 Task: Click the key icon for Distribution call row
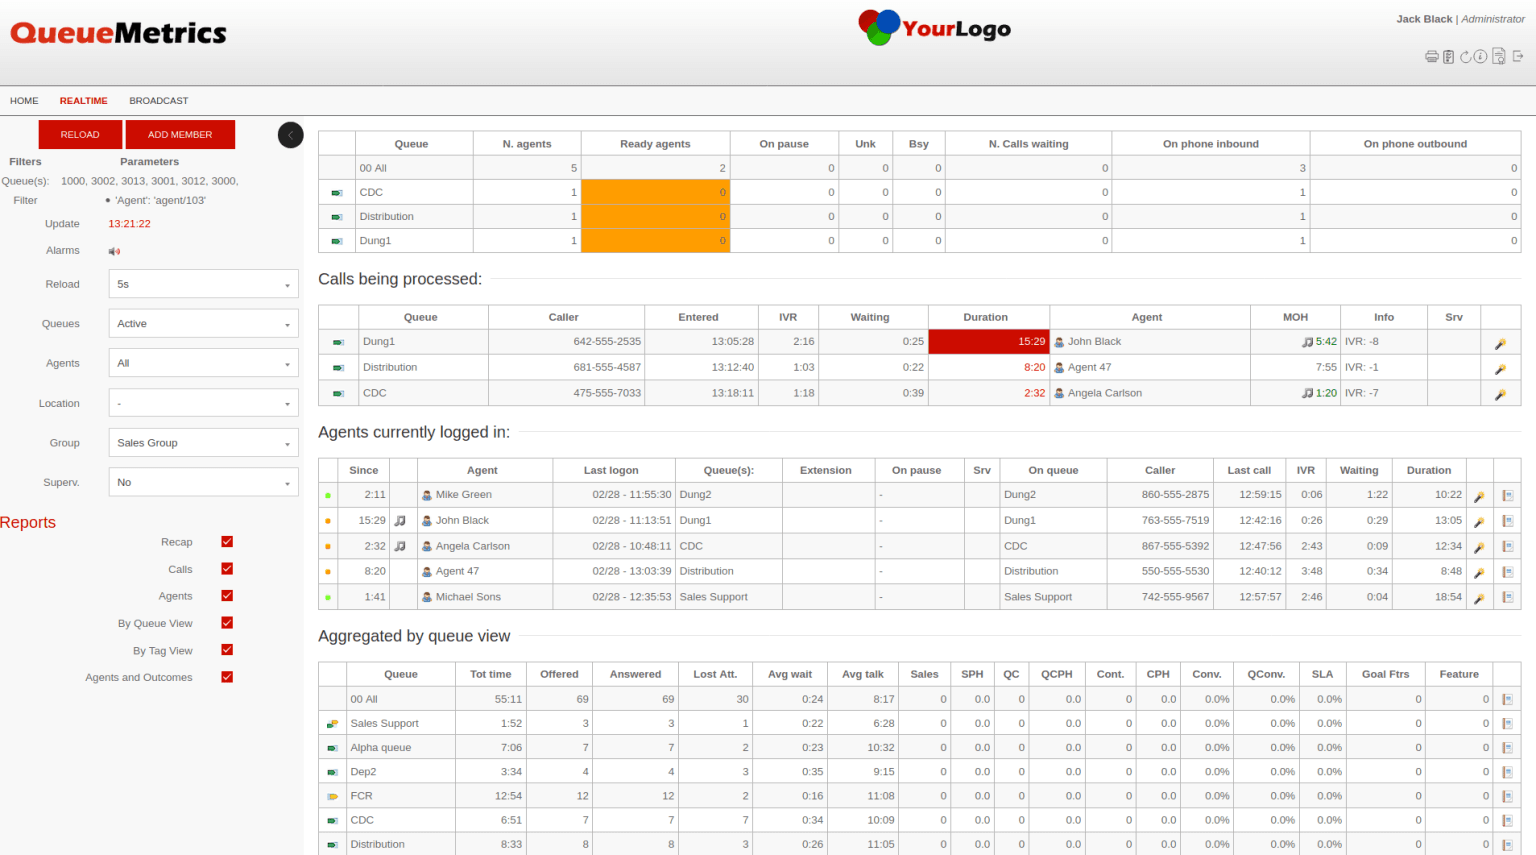(x=1500, y=369)
